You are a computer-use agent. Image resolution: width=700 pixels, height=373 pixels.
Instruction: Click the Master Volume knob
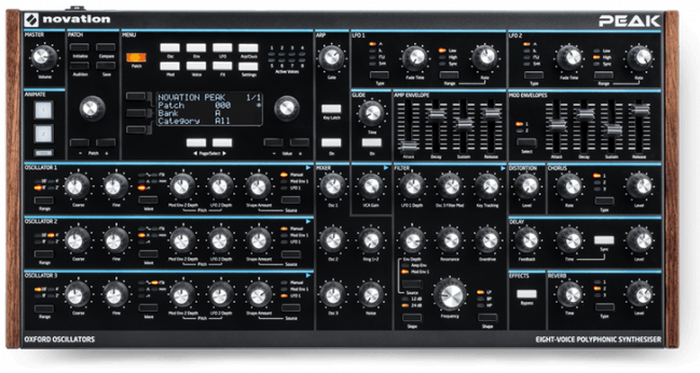tap(44, 57)
